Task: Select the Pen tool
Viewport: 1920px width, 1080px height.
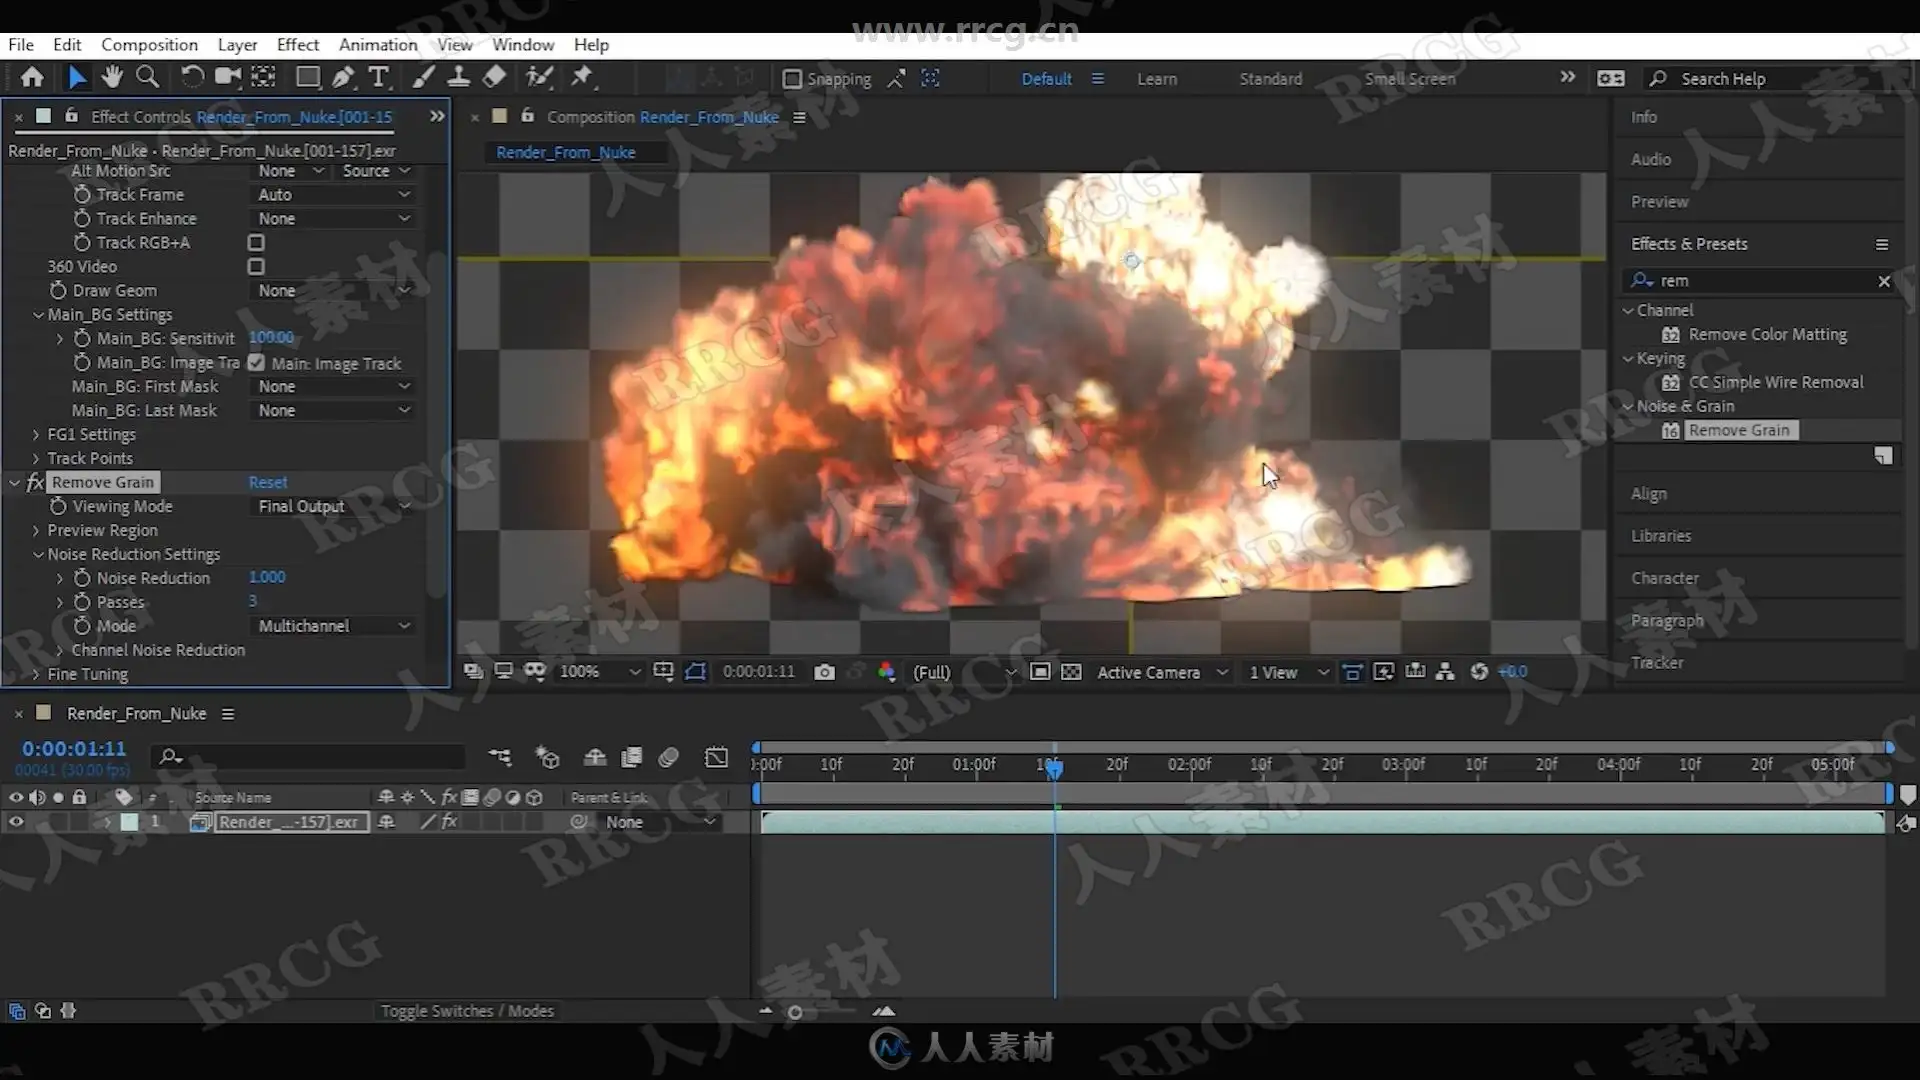Action: 343,77
